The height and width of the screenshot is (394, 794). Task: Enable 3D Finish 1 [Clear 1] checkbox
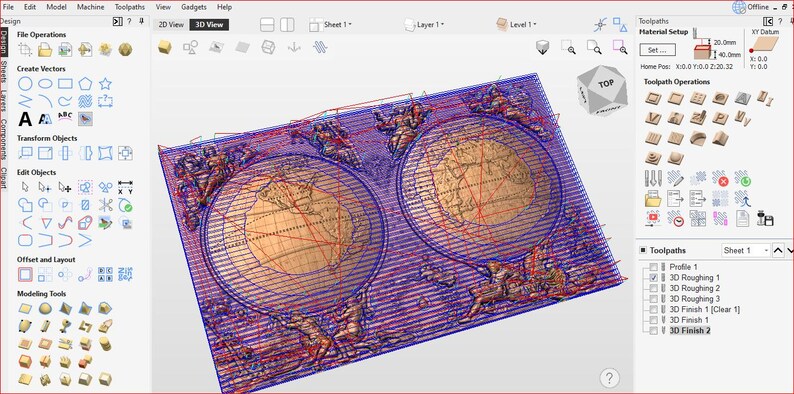(654, 309)
